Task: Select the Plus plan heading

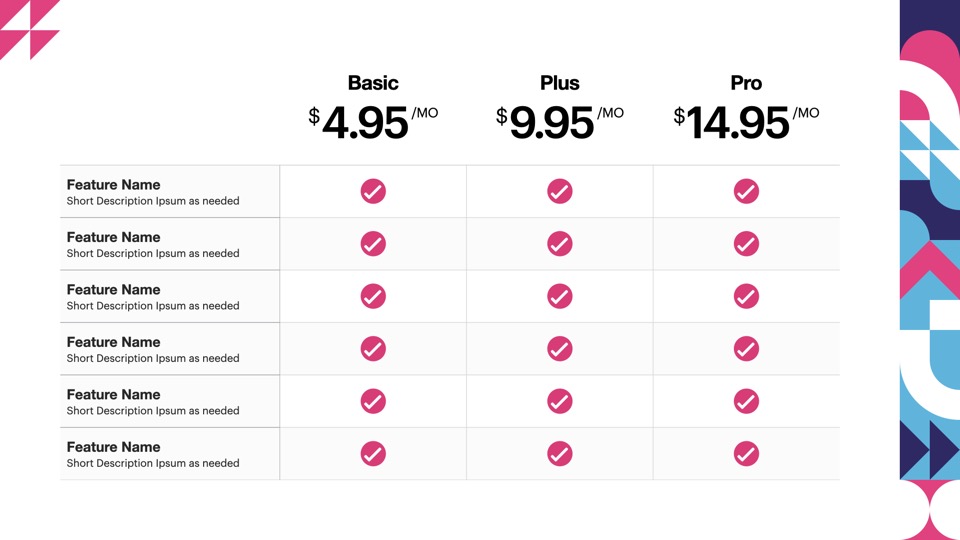Action: coord(560,83)
